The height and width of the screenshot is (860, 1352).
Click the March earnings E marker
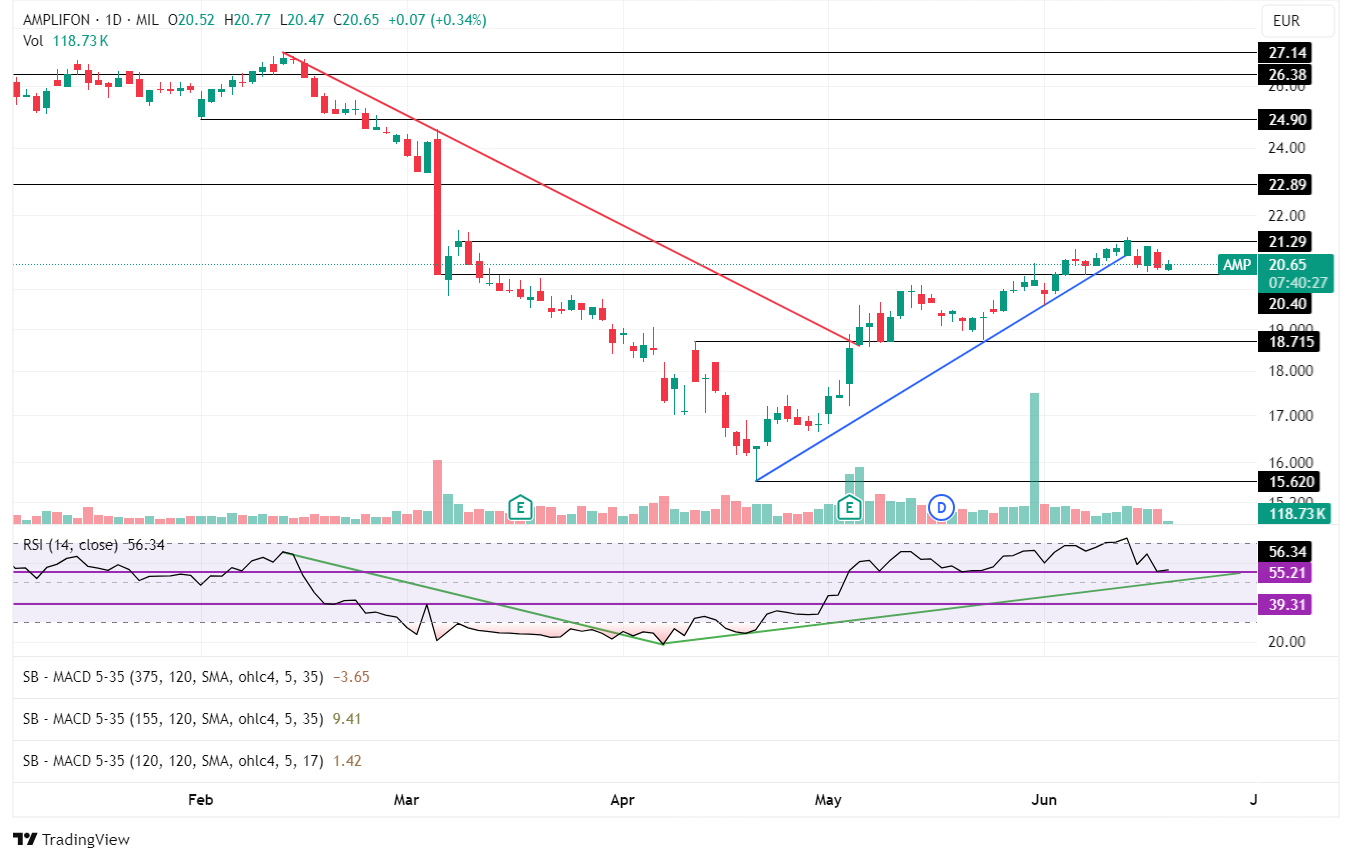(x=518, y=507)
